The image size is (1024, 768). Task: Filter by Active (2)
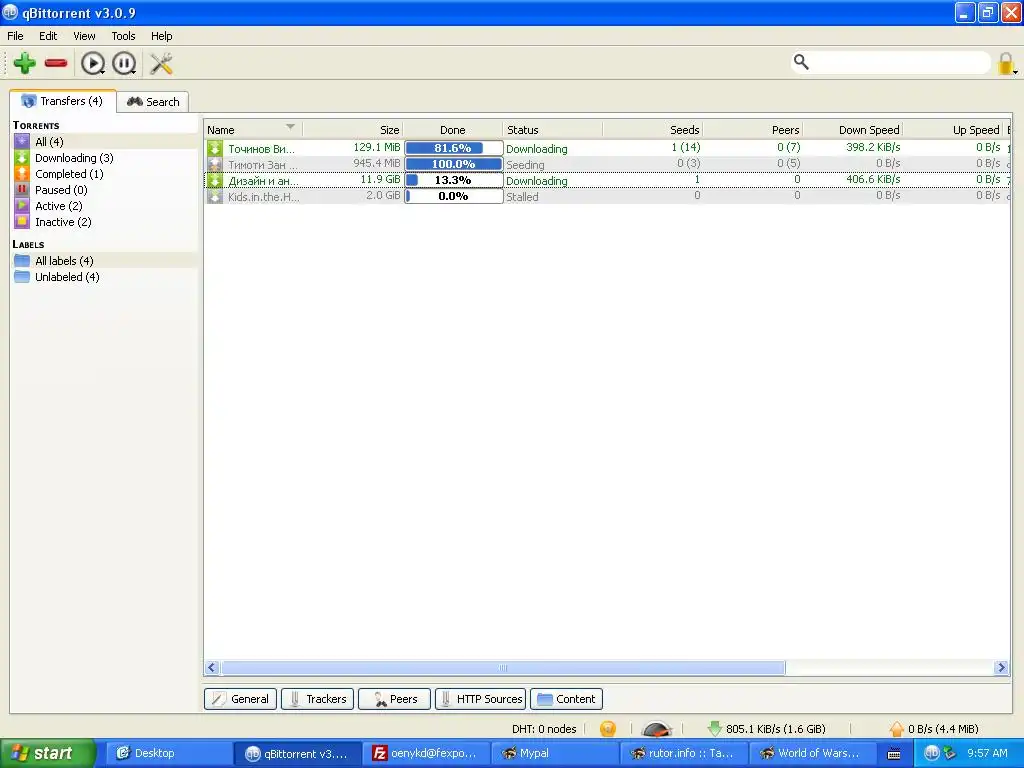104,206
